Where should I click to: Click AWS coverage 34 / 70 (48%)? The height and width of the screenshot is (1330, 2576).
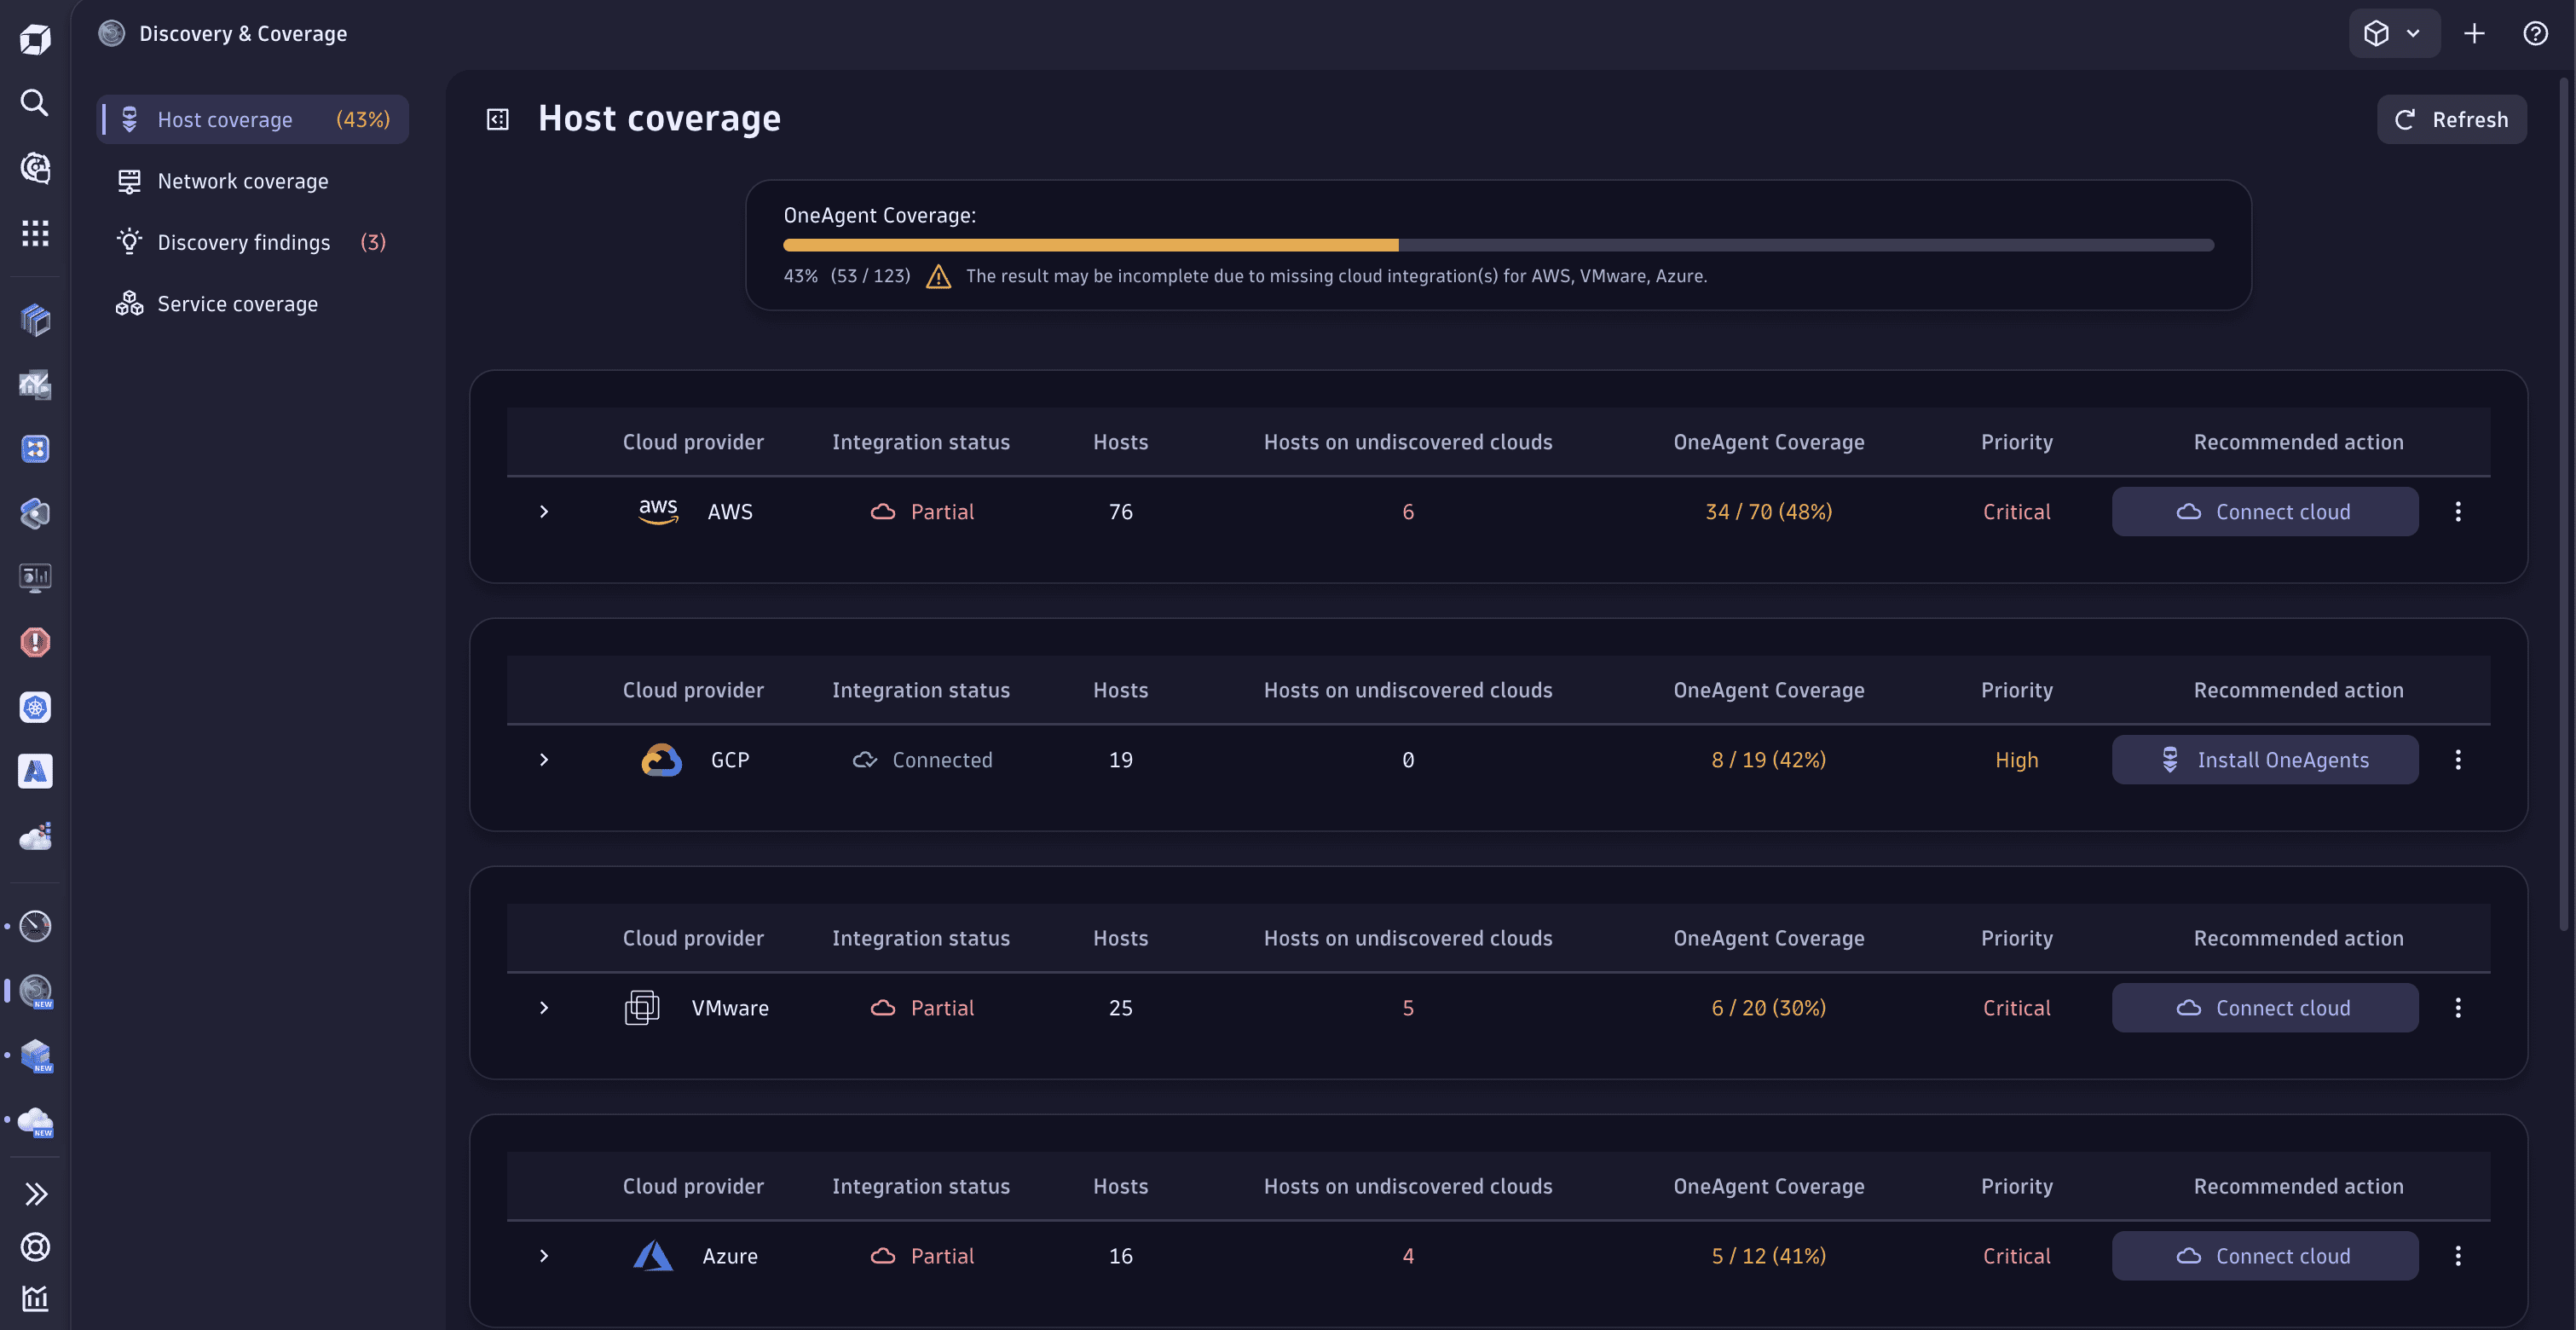point(1768,512)
